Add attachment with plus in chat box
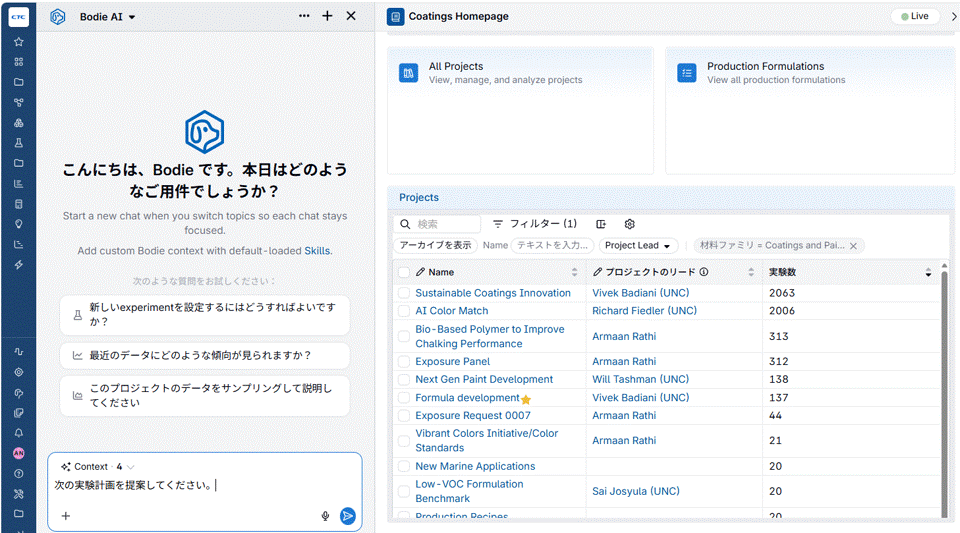 (66, 516)
